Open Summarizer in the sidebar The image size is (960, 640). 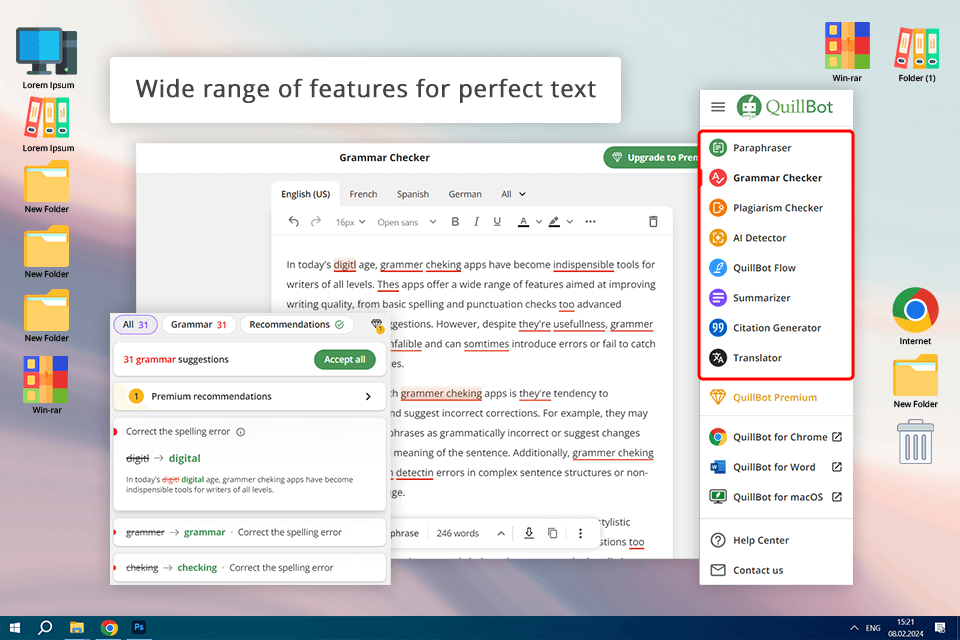click(x=761, y=298)
